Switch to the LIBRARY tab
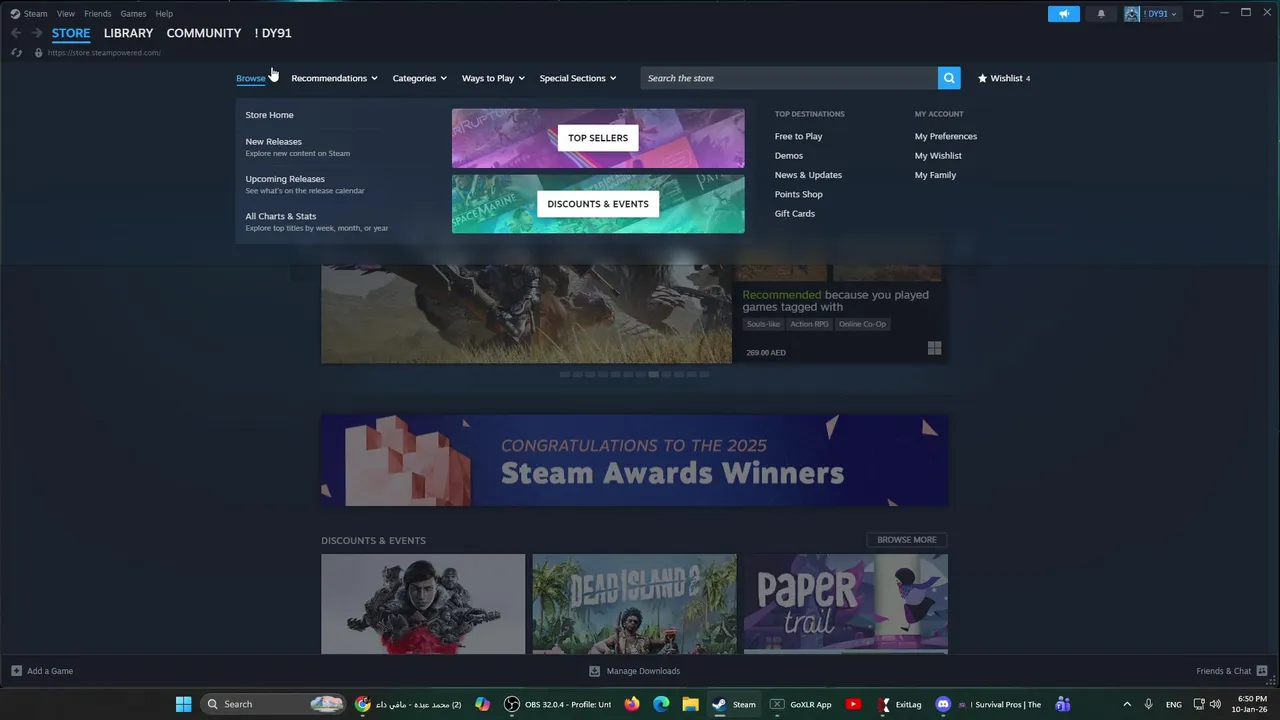 coord(128,33)
